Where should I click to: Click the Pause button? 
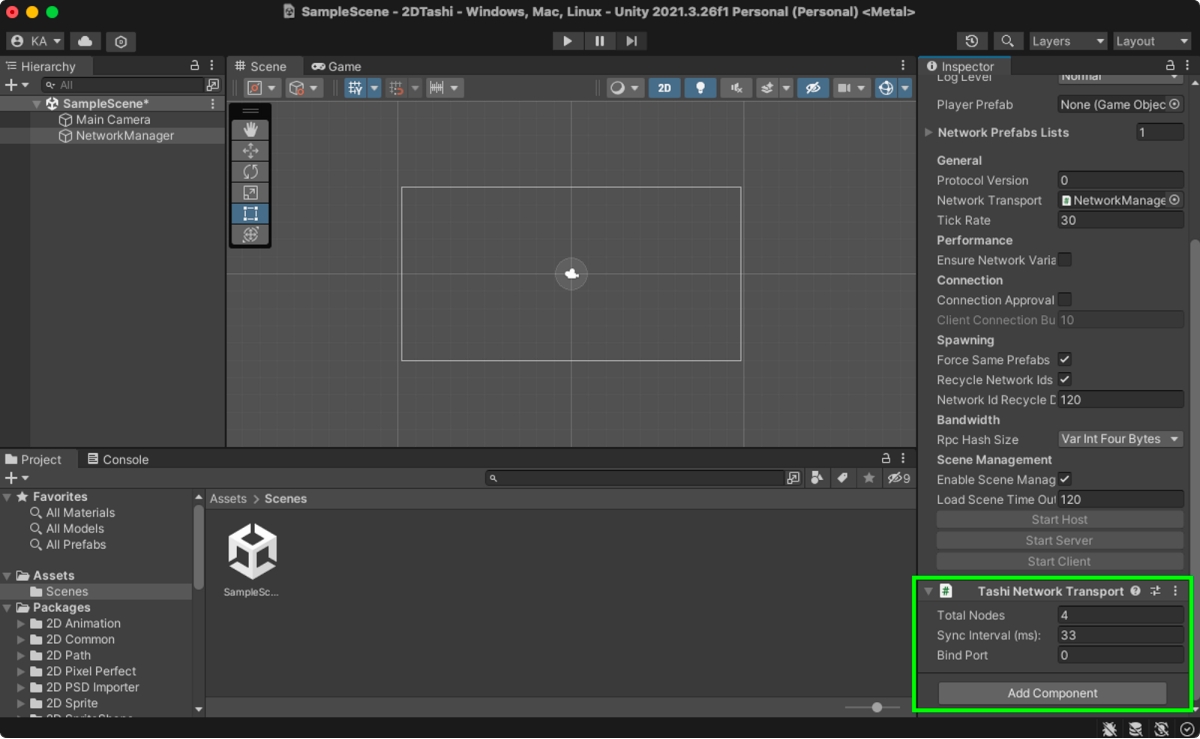pos(599,41)
